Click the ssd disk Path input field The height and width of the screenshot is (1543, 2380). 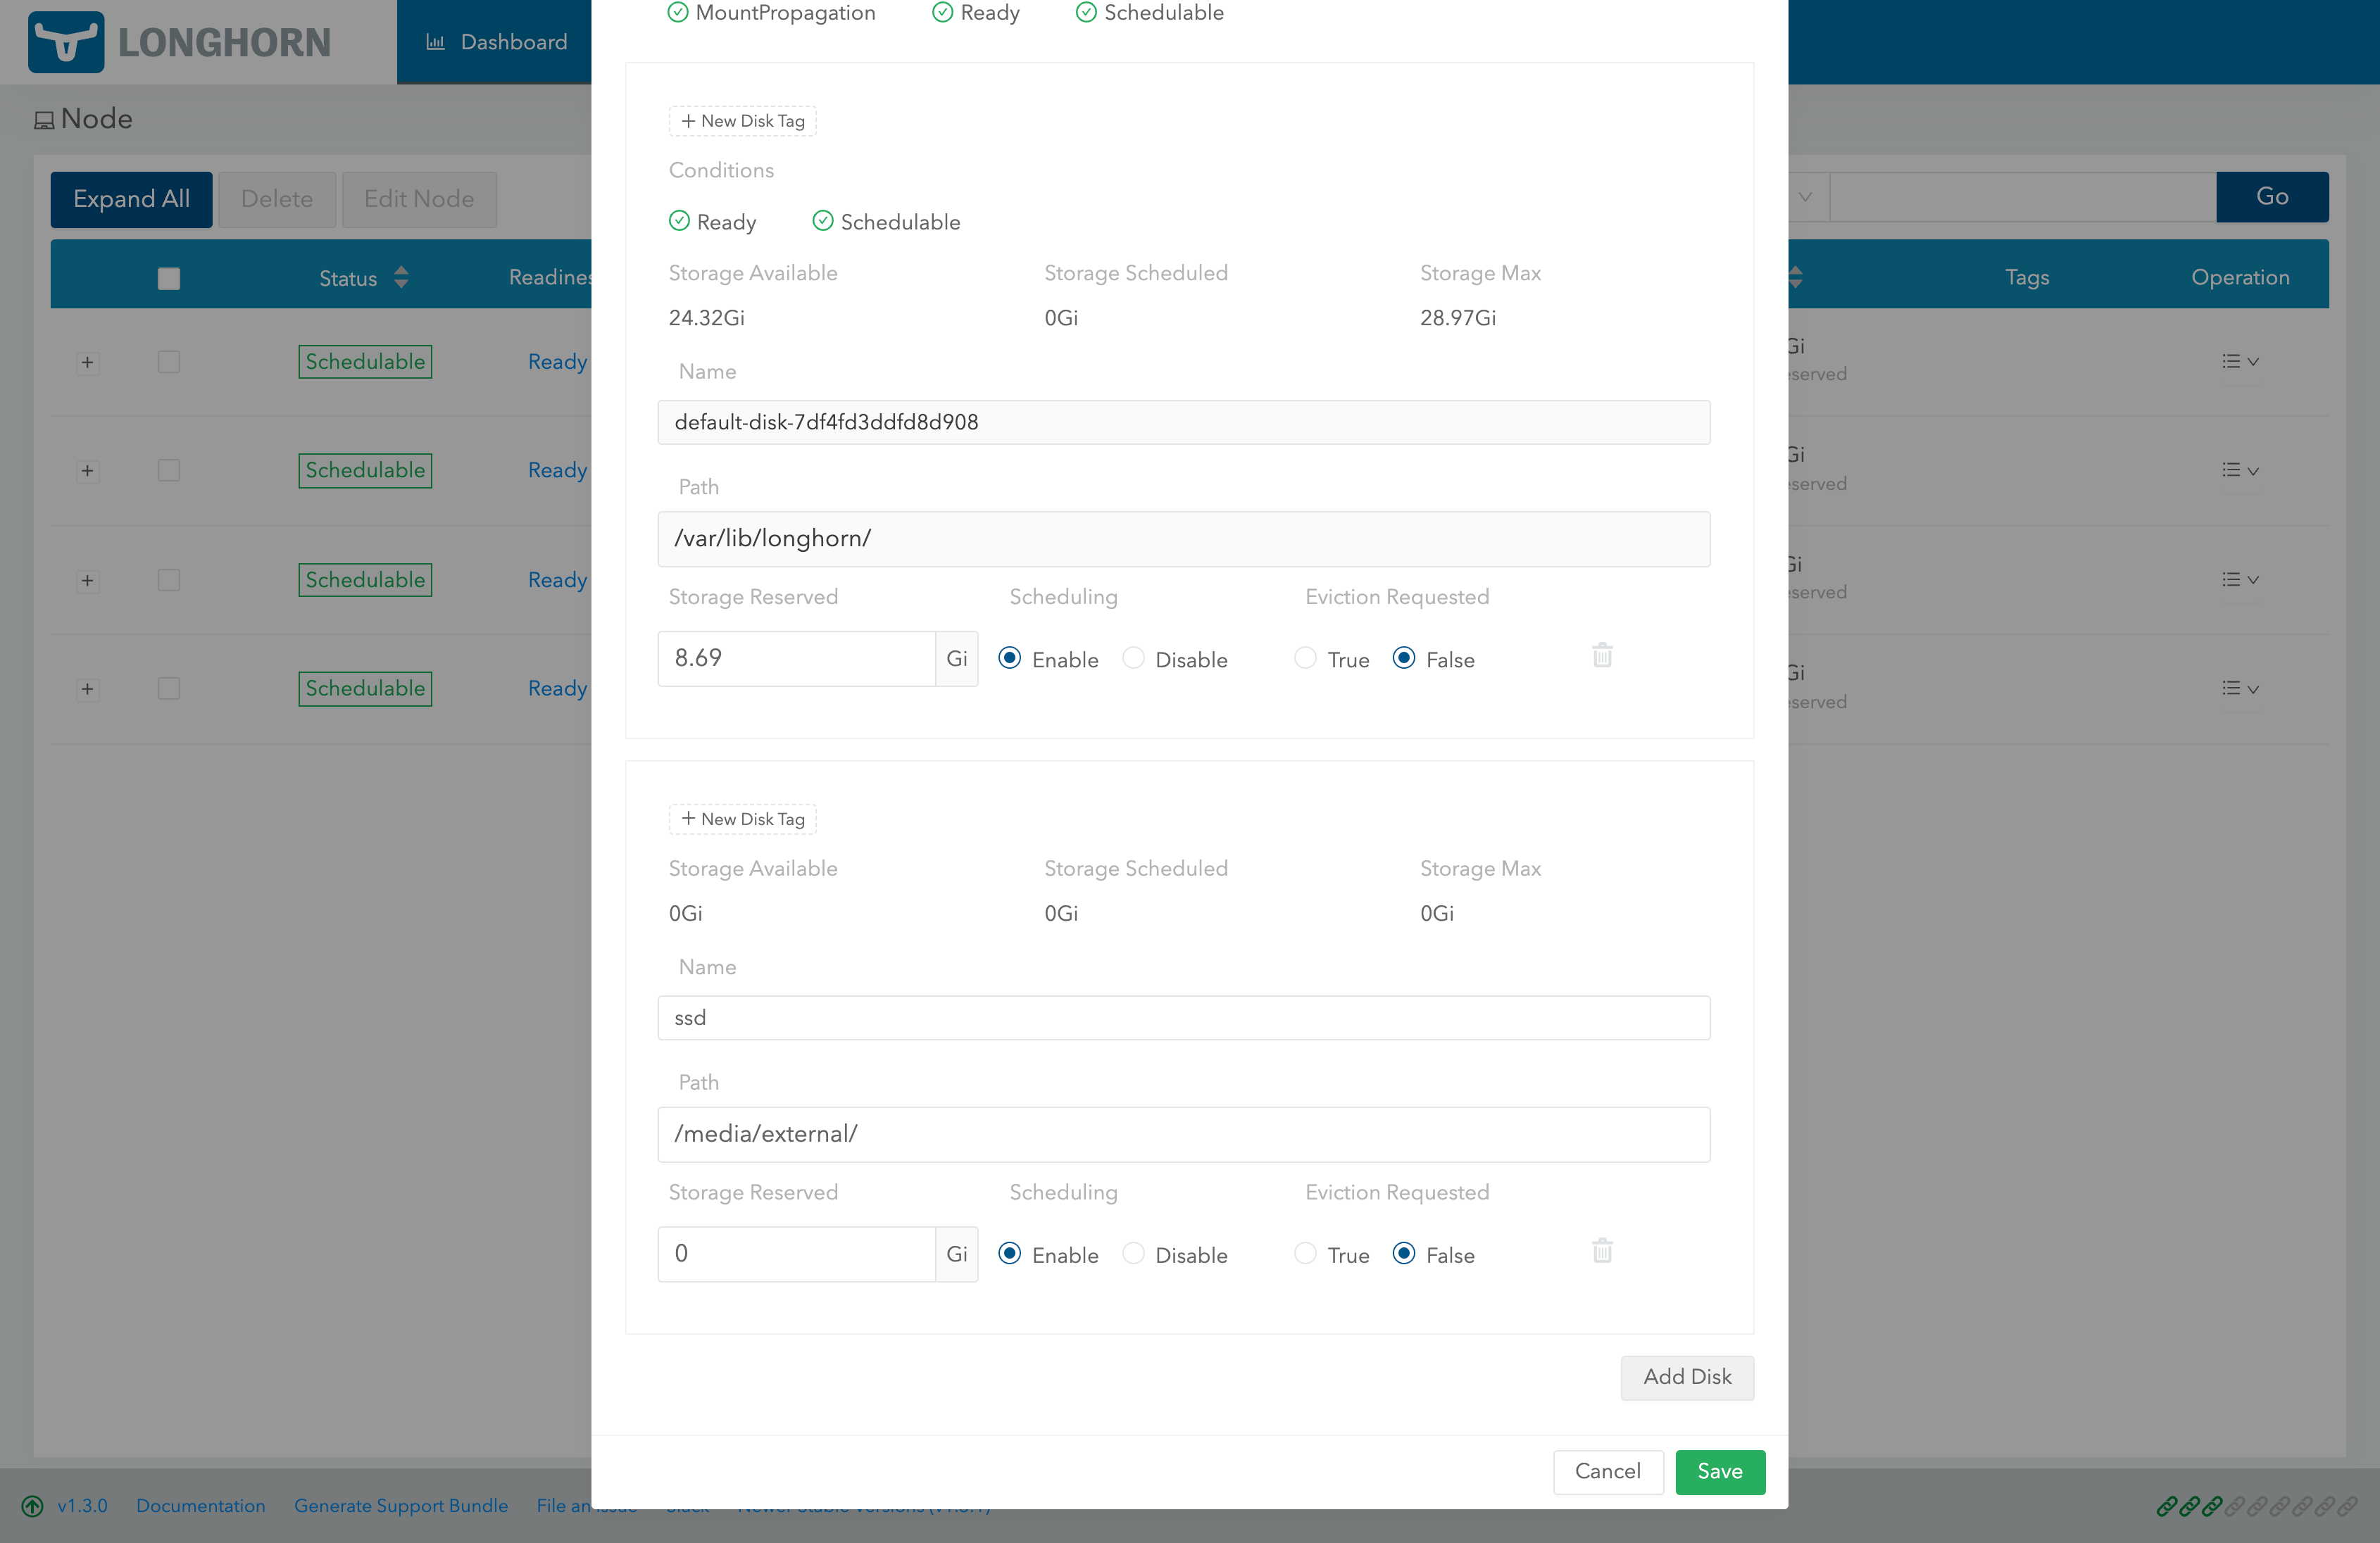point(1183,1134)
